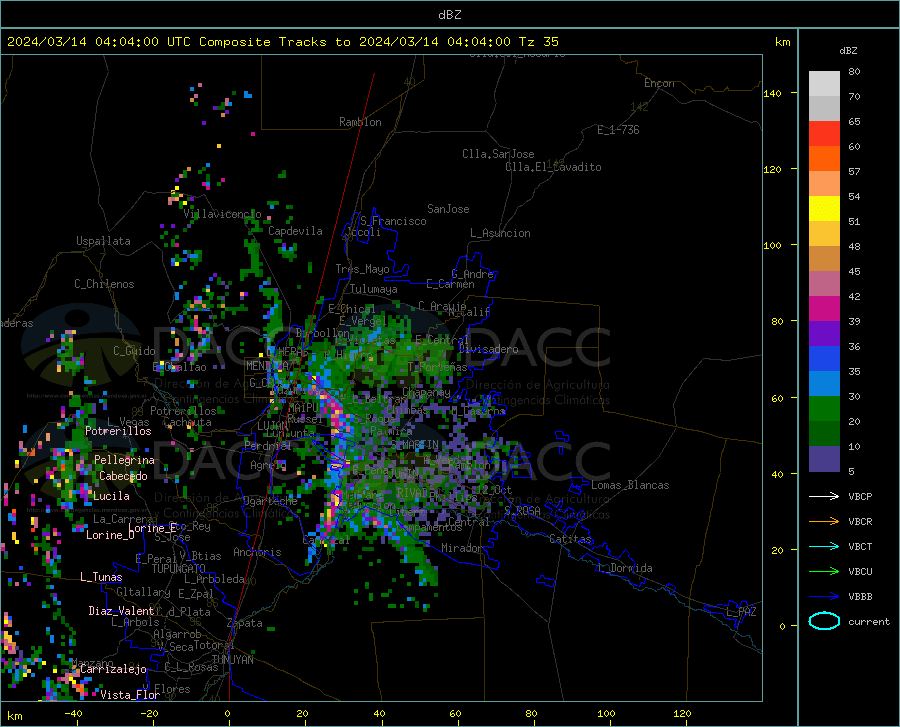Click the 100 km vertical axis tick
Viewport: 900px width, 727px height.
pos(773,246)
